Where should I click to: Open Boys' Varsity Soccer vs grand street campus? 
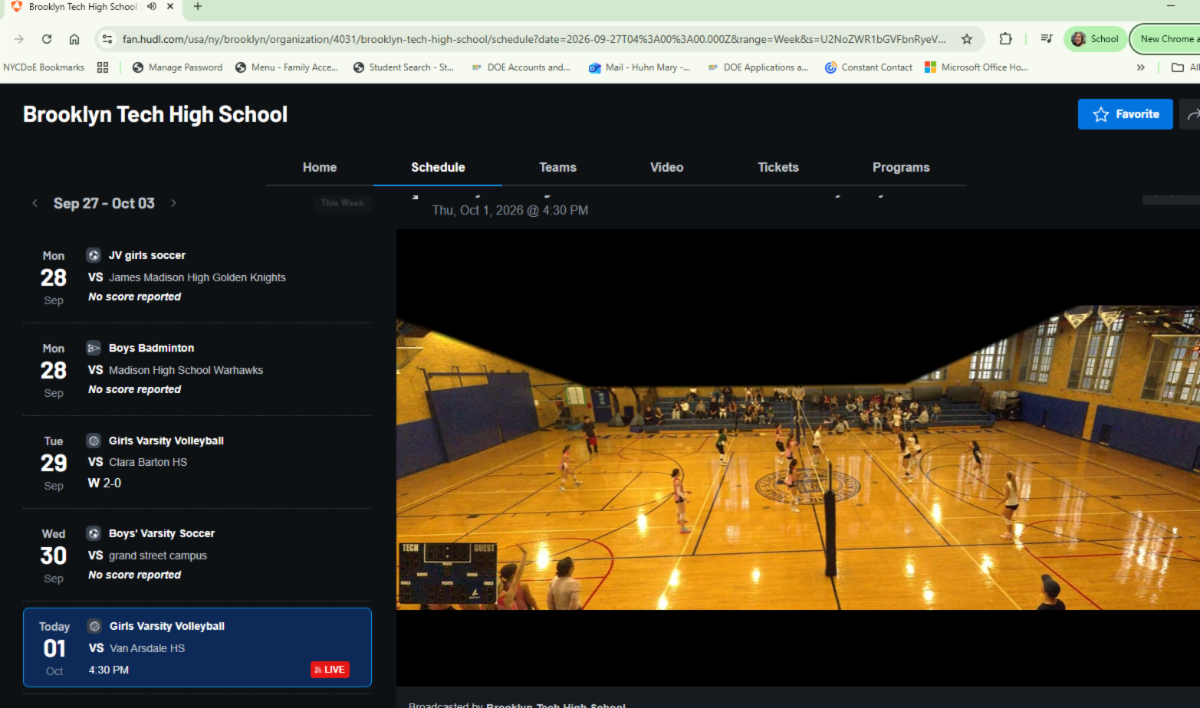pyautogui.click(x=197, y=555)
